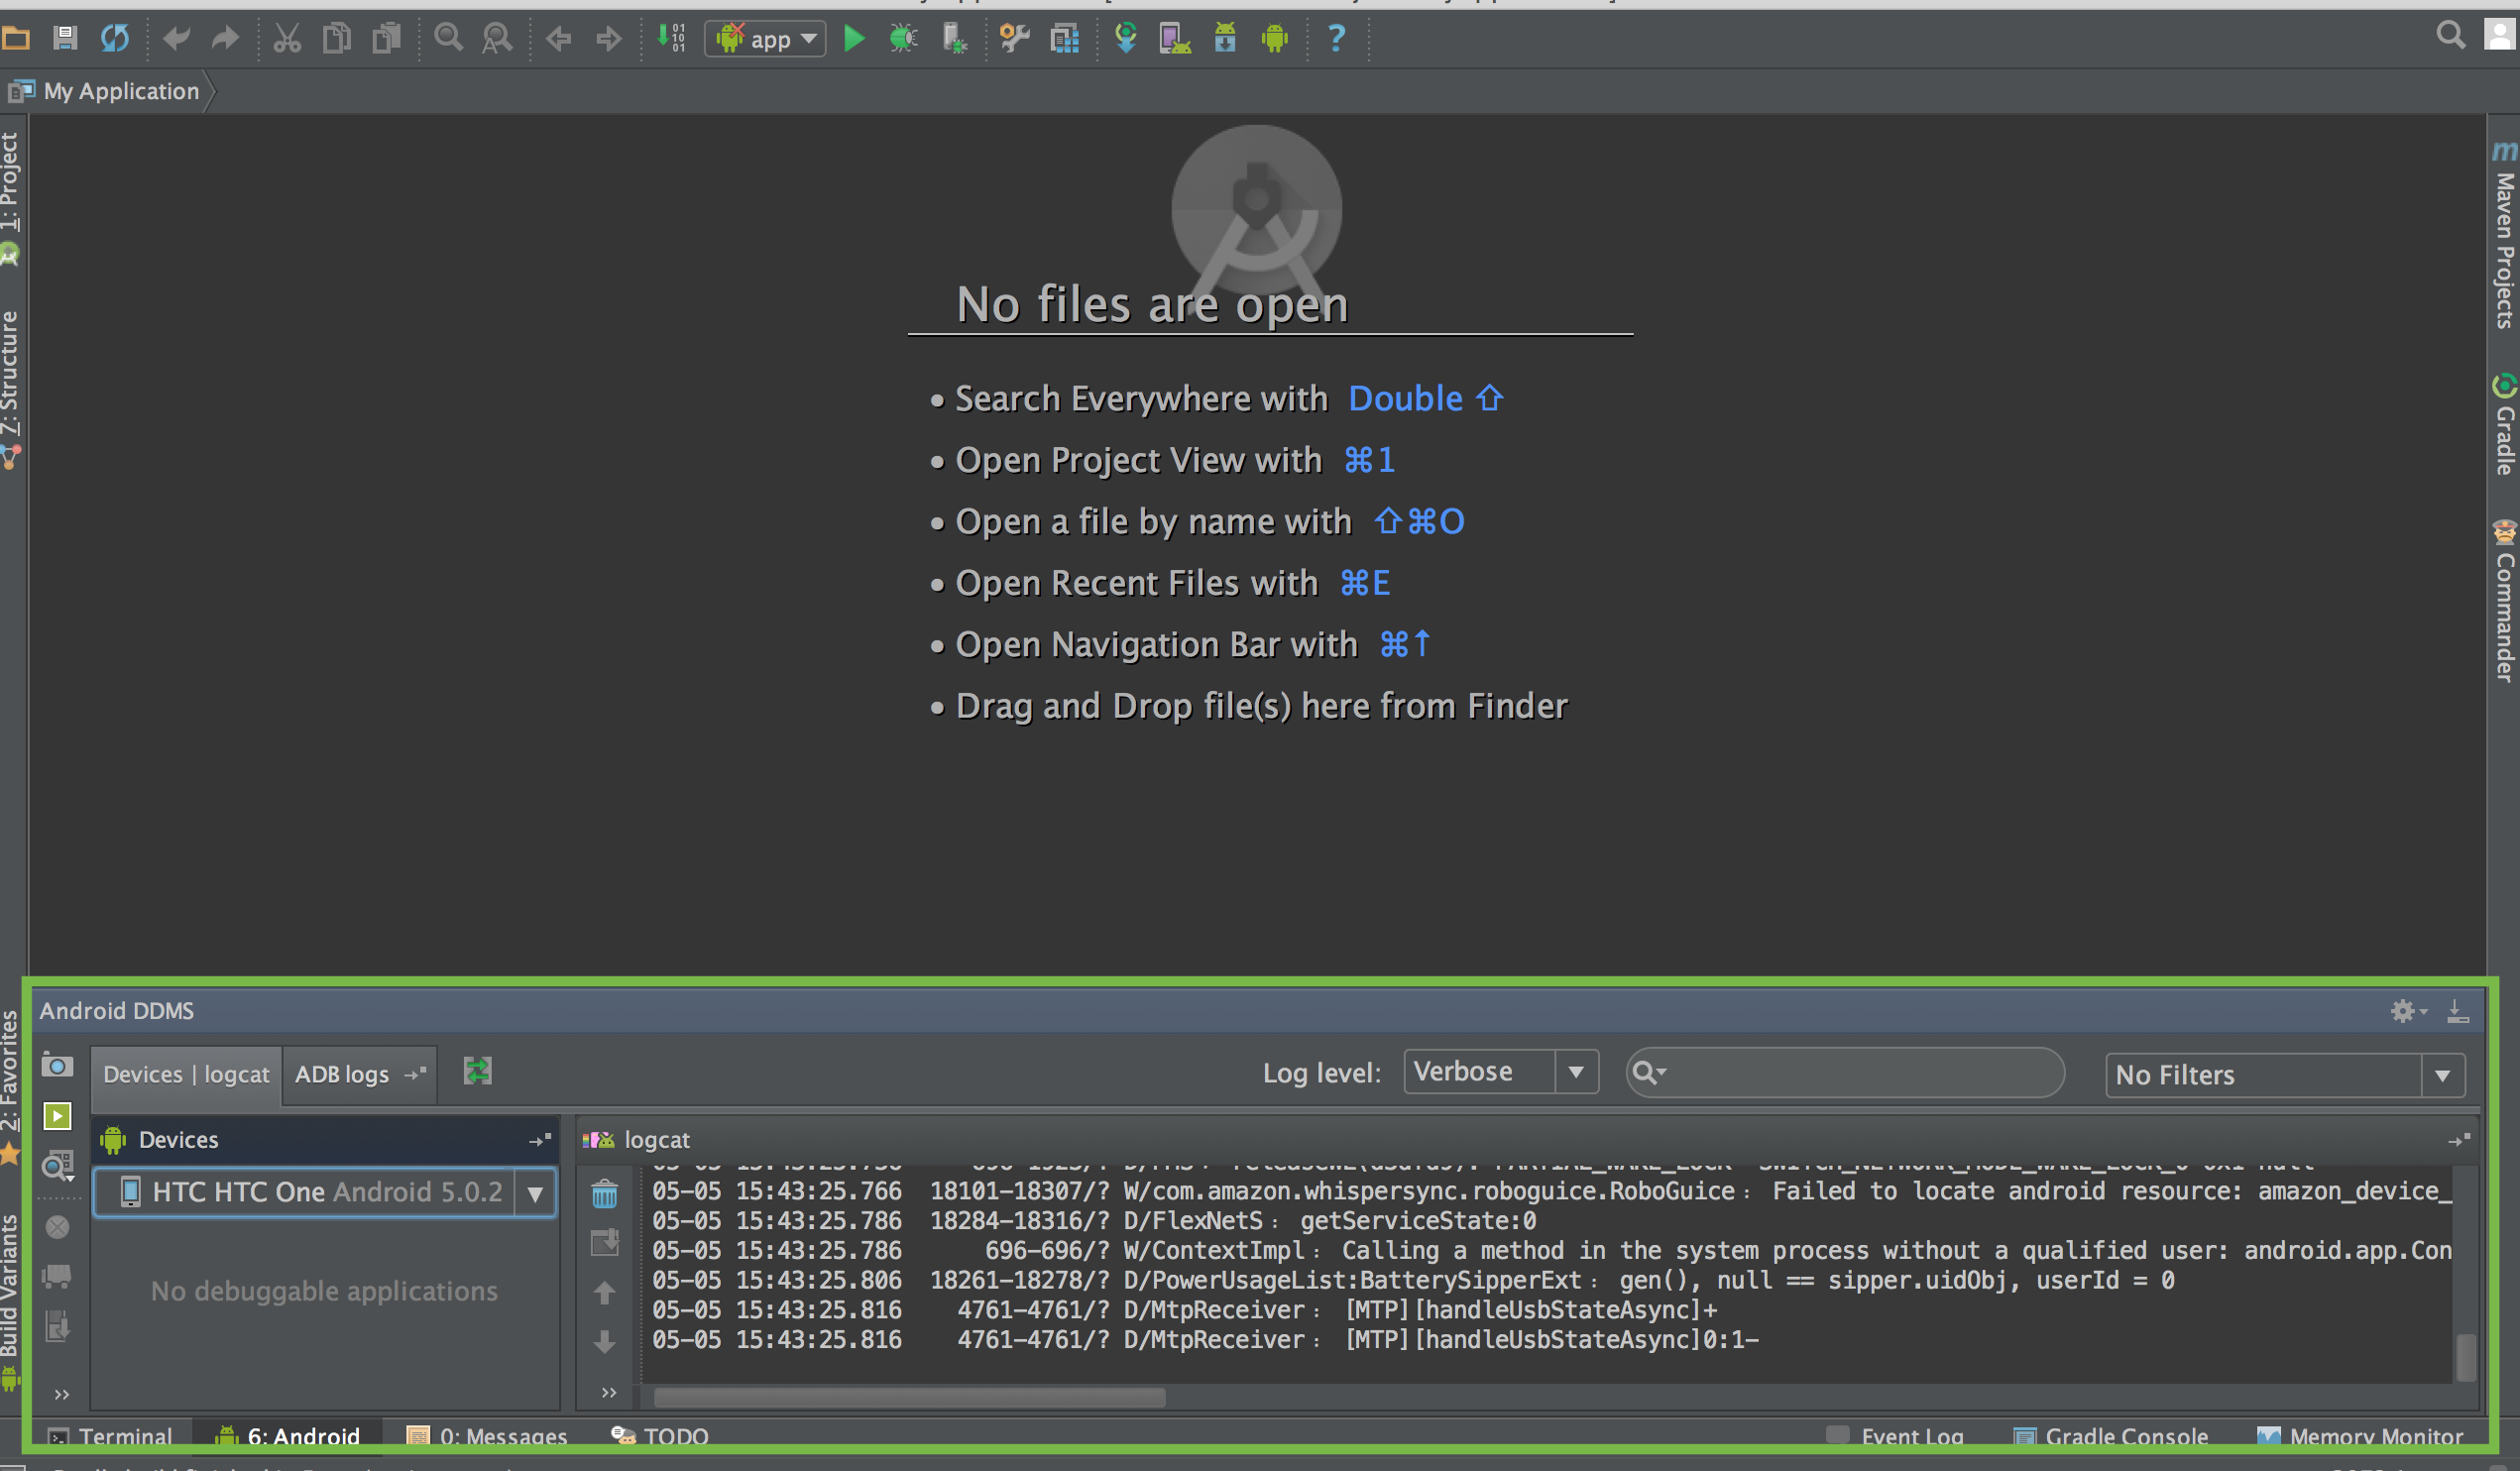Open the TODO tool window tab
The image size is (2520, 1471).
pyautogui.click(x=660, y=1437)
